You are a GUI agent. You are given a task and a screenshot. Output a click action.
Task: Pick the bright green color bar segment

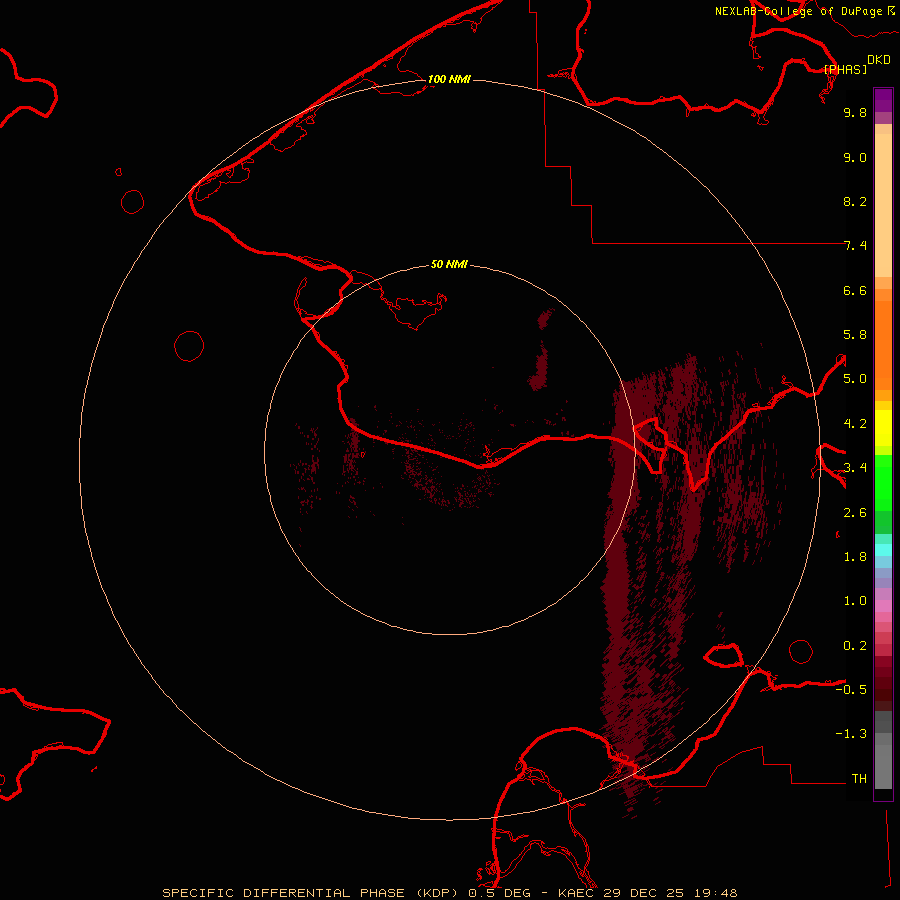tap(883, 483)
